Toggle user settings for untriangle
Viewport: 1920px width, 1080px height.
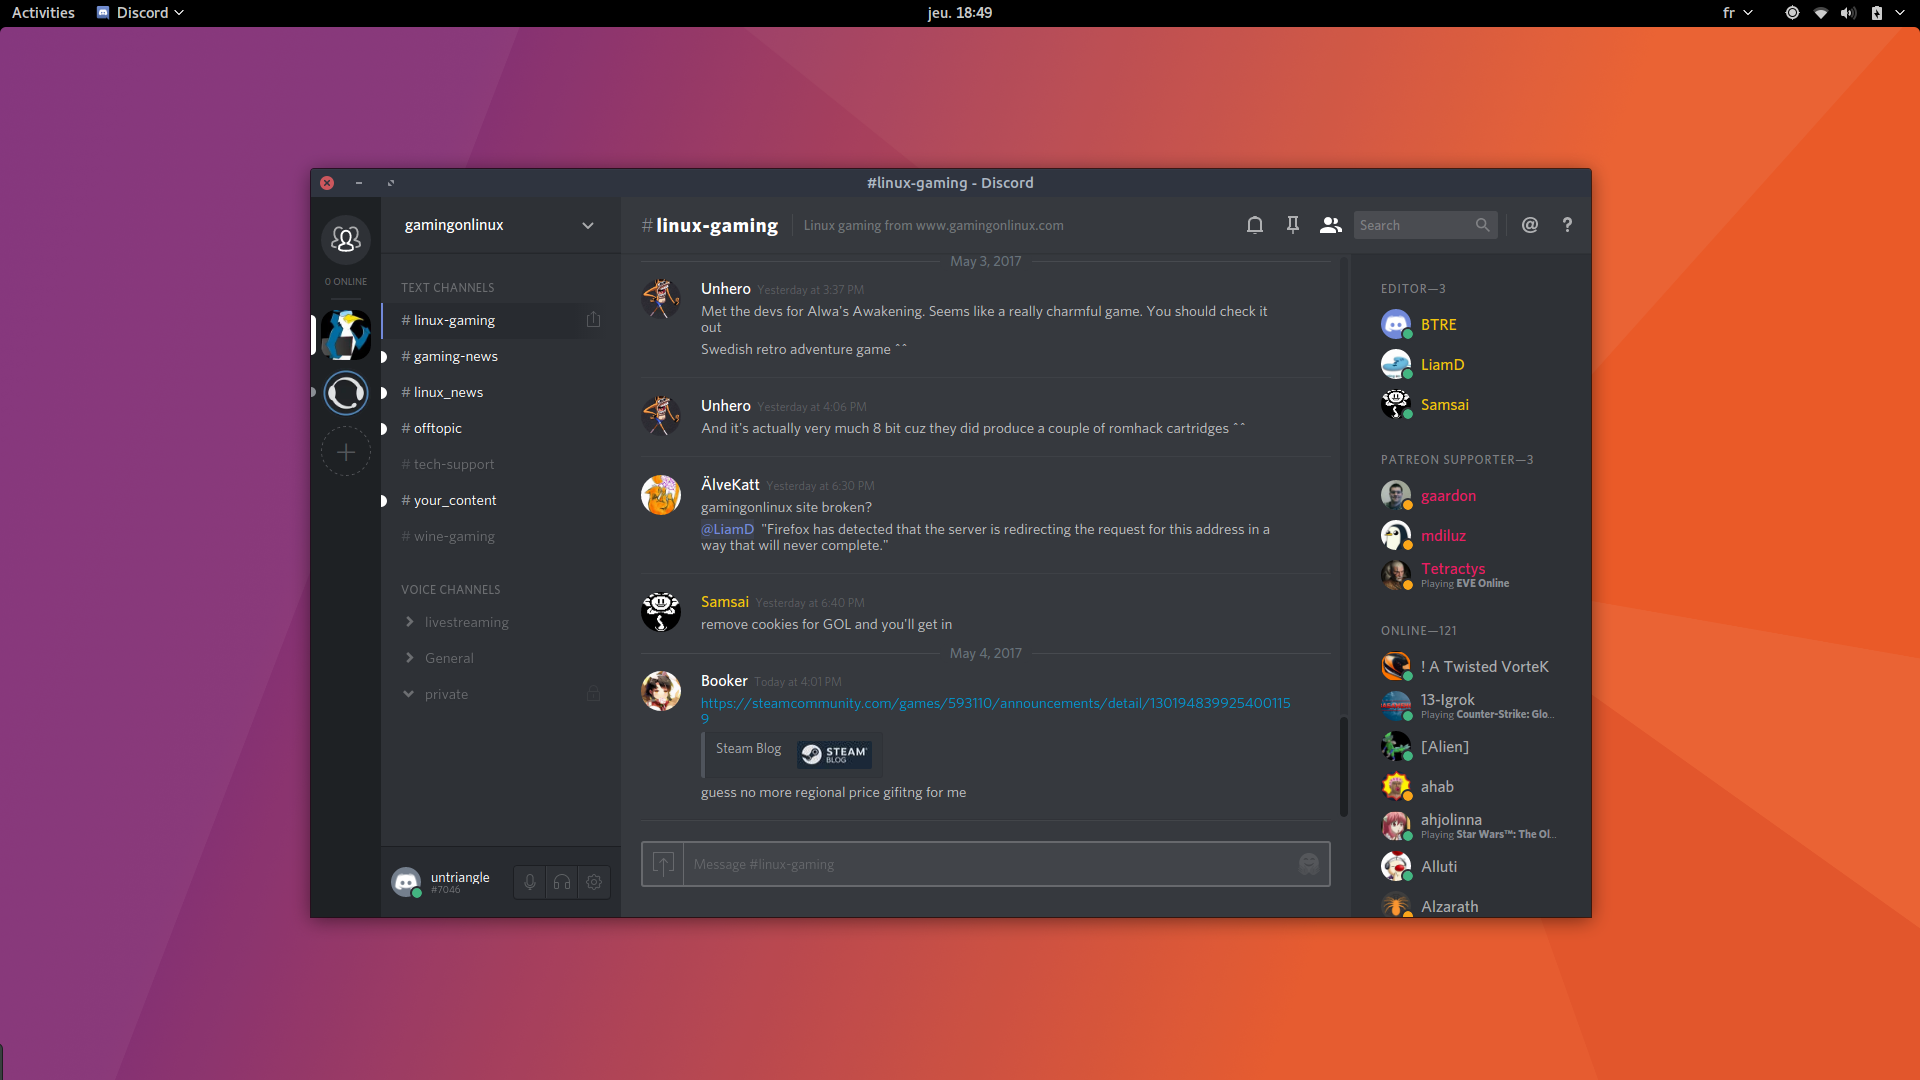[x=593, y=881]
